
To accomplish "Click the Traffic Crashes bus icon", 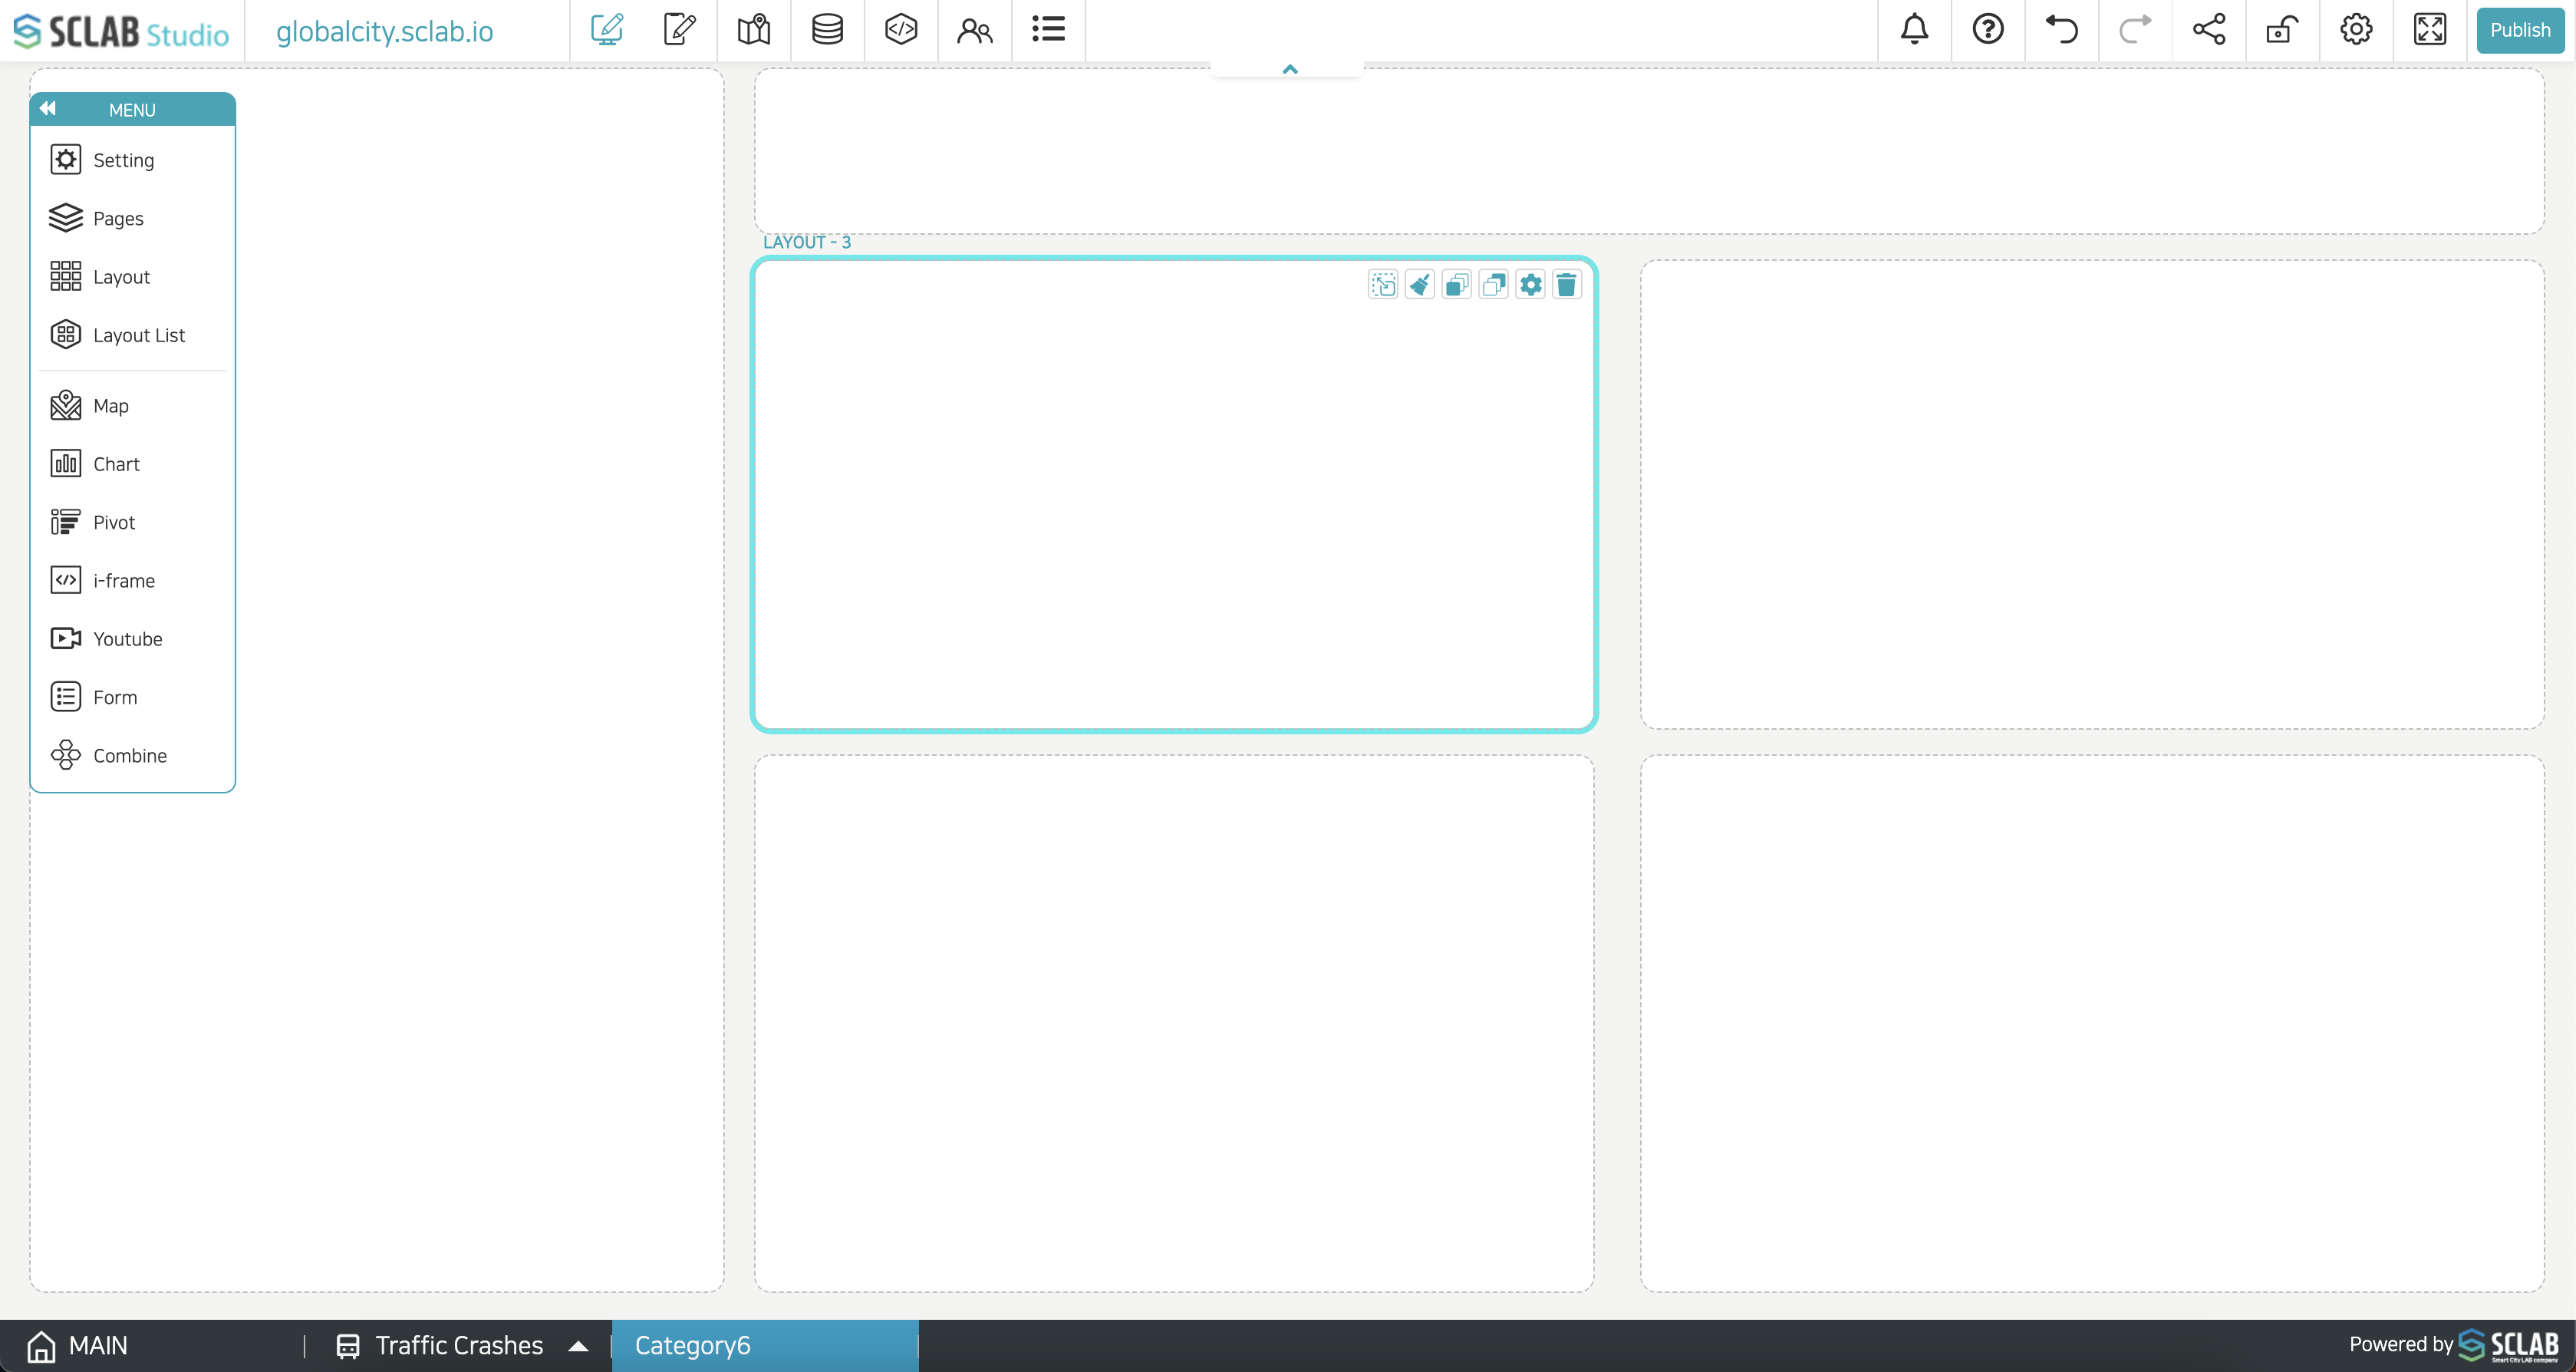I will click(x=347, y=1346).
